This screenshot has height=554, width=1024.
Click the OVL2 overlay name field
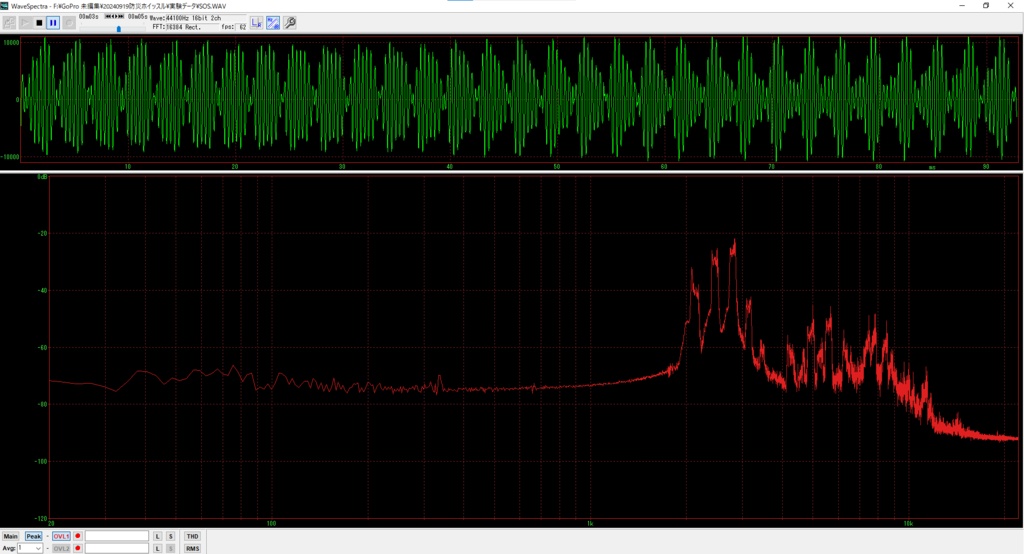117,548
